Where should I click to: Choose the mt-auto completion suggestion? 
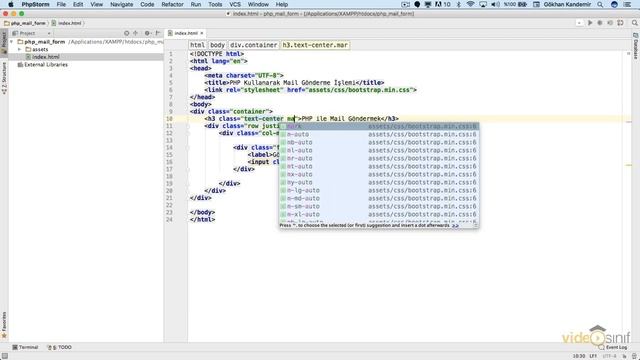click(379, 167)
